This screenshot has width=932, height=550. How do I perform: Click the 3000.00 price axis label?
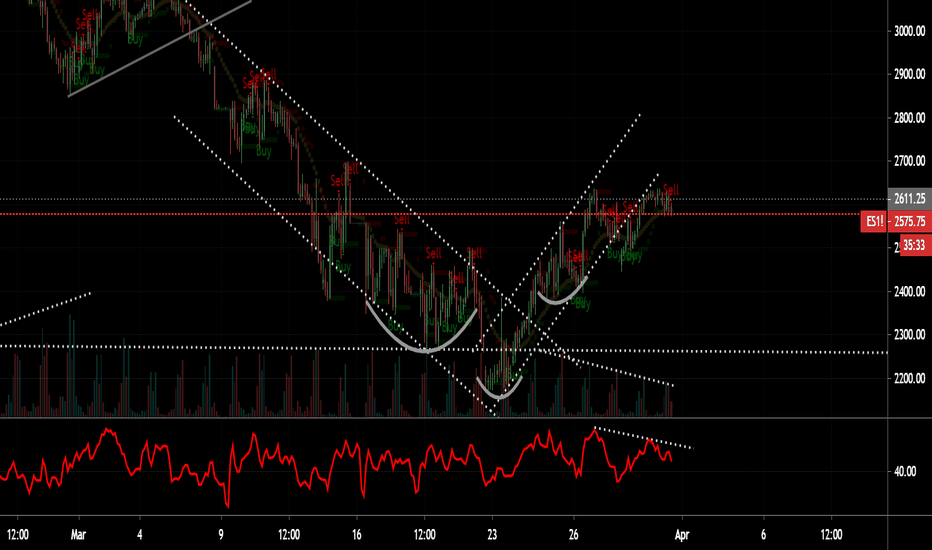[909, 31]
